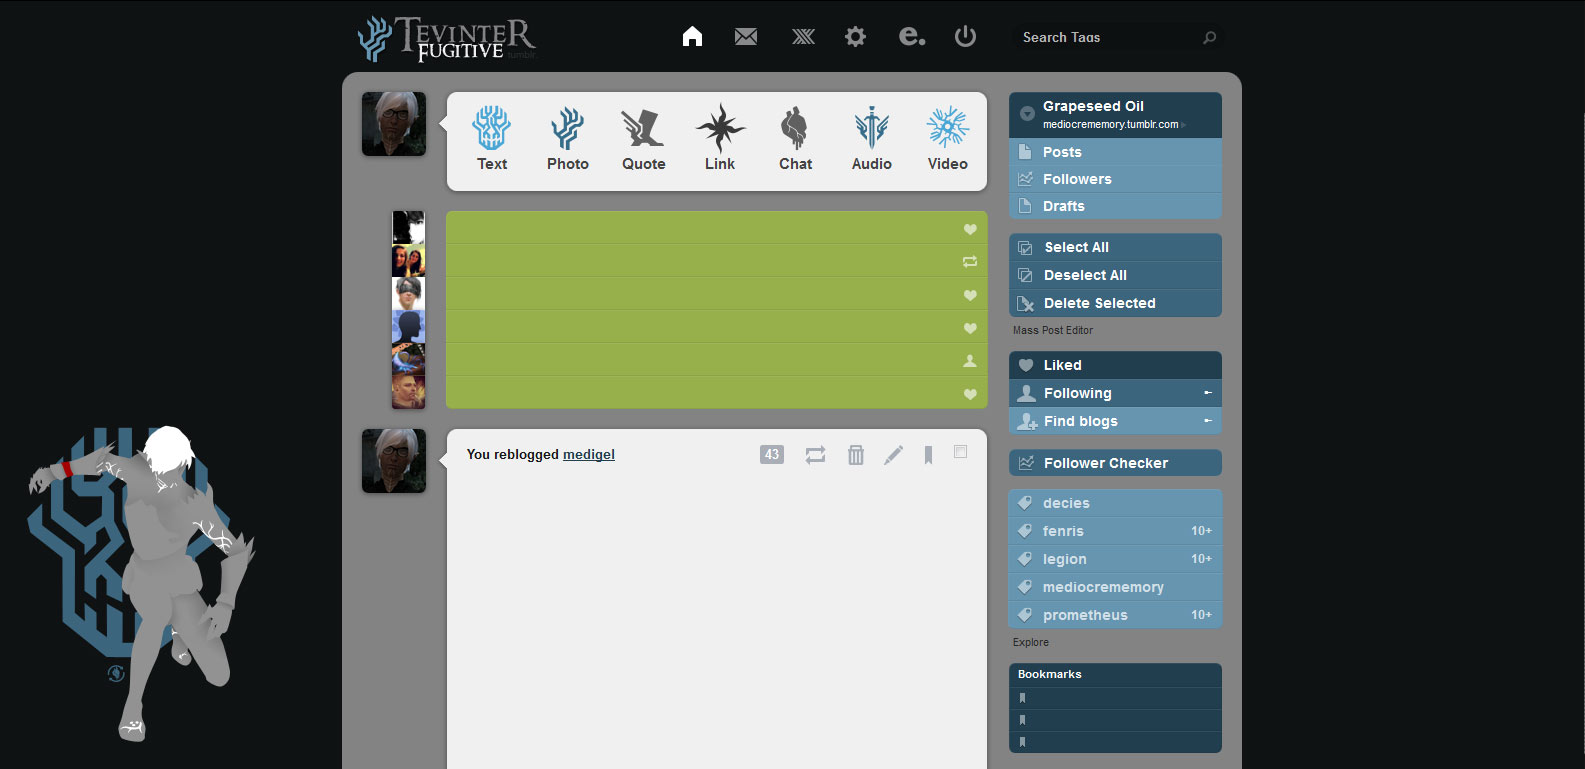Click the second bookmark entry
Image resolution: width=1585 pixels, height=769 pixels.
(x=1115, y=720)
